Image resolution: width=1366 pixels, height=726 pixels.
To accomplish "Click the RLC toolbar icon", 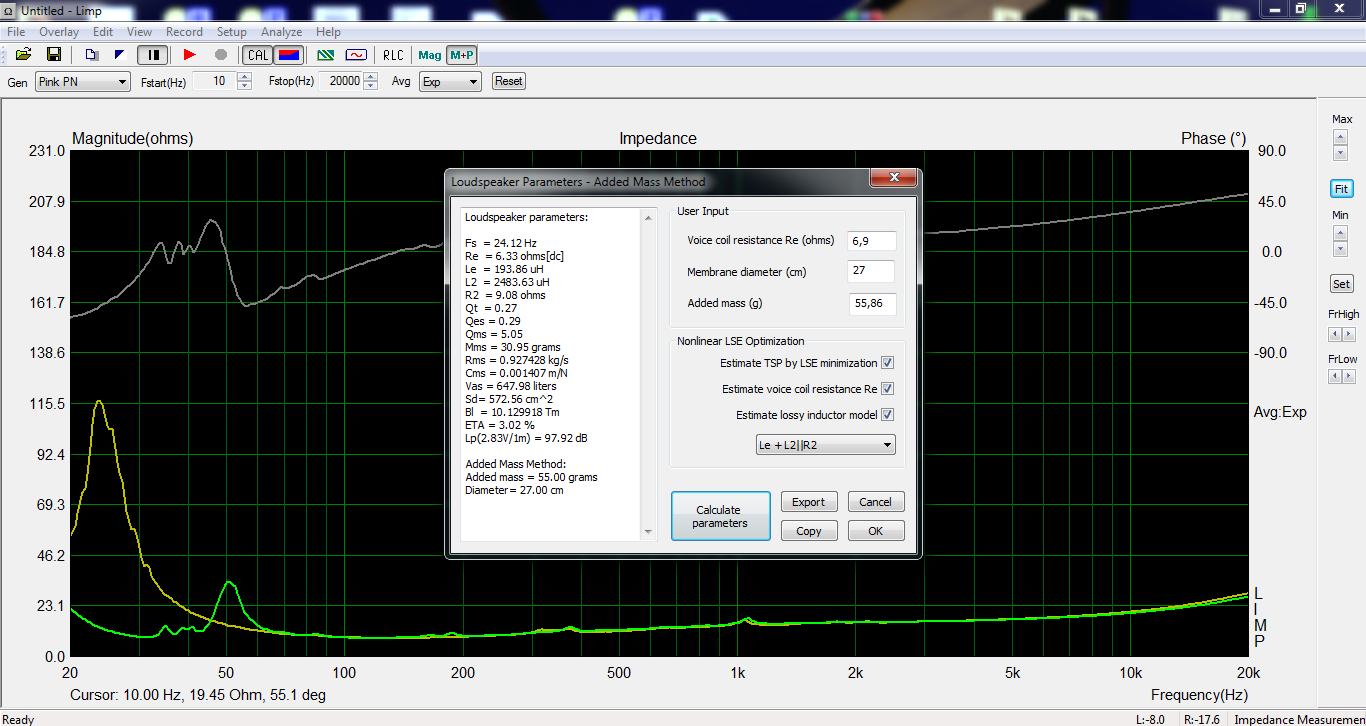I will pos(394,55).
